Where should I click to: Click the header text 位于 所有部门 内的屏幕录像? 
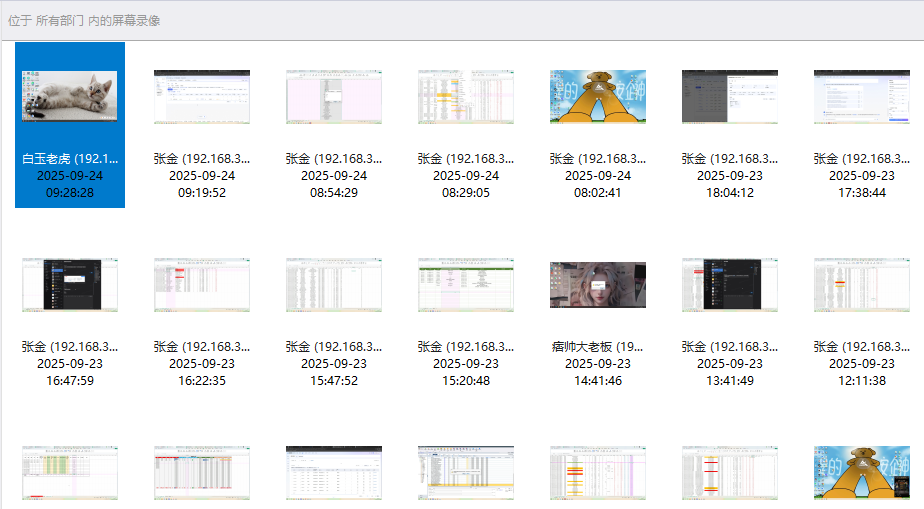pos(84,21)
